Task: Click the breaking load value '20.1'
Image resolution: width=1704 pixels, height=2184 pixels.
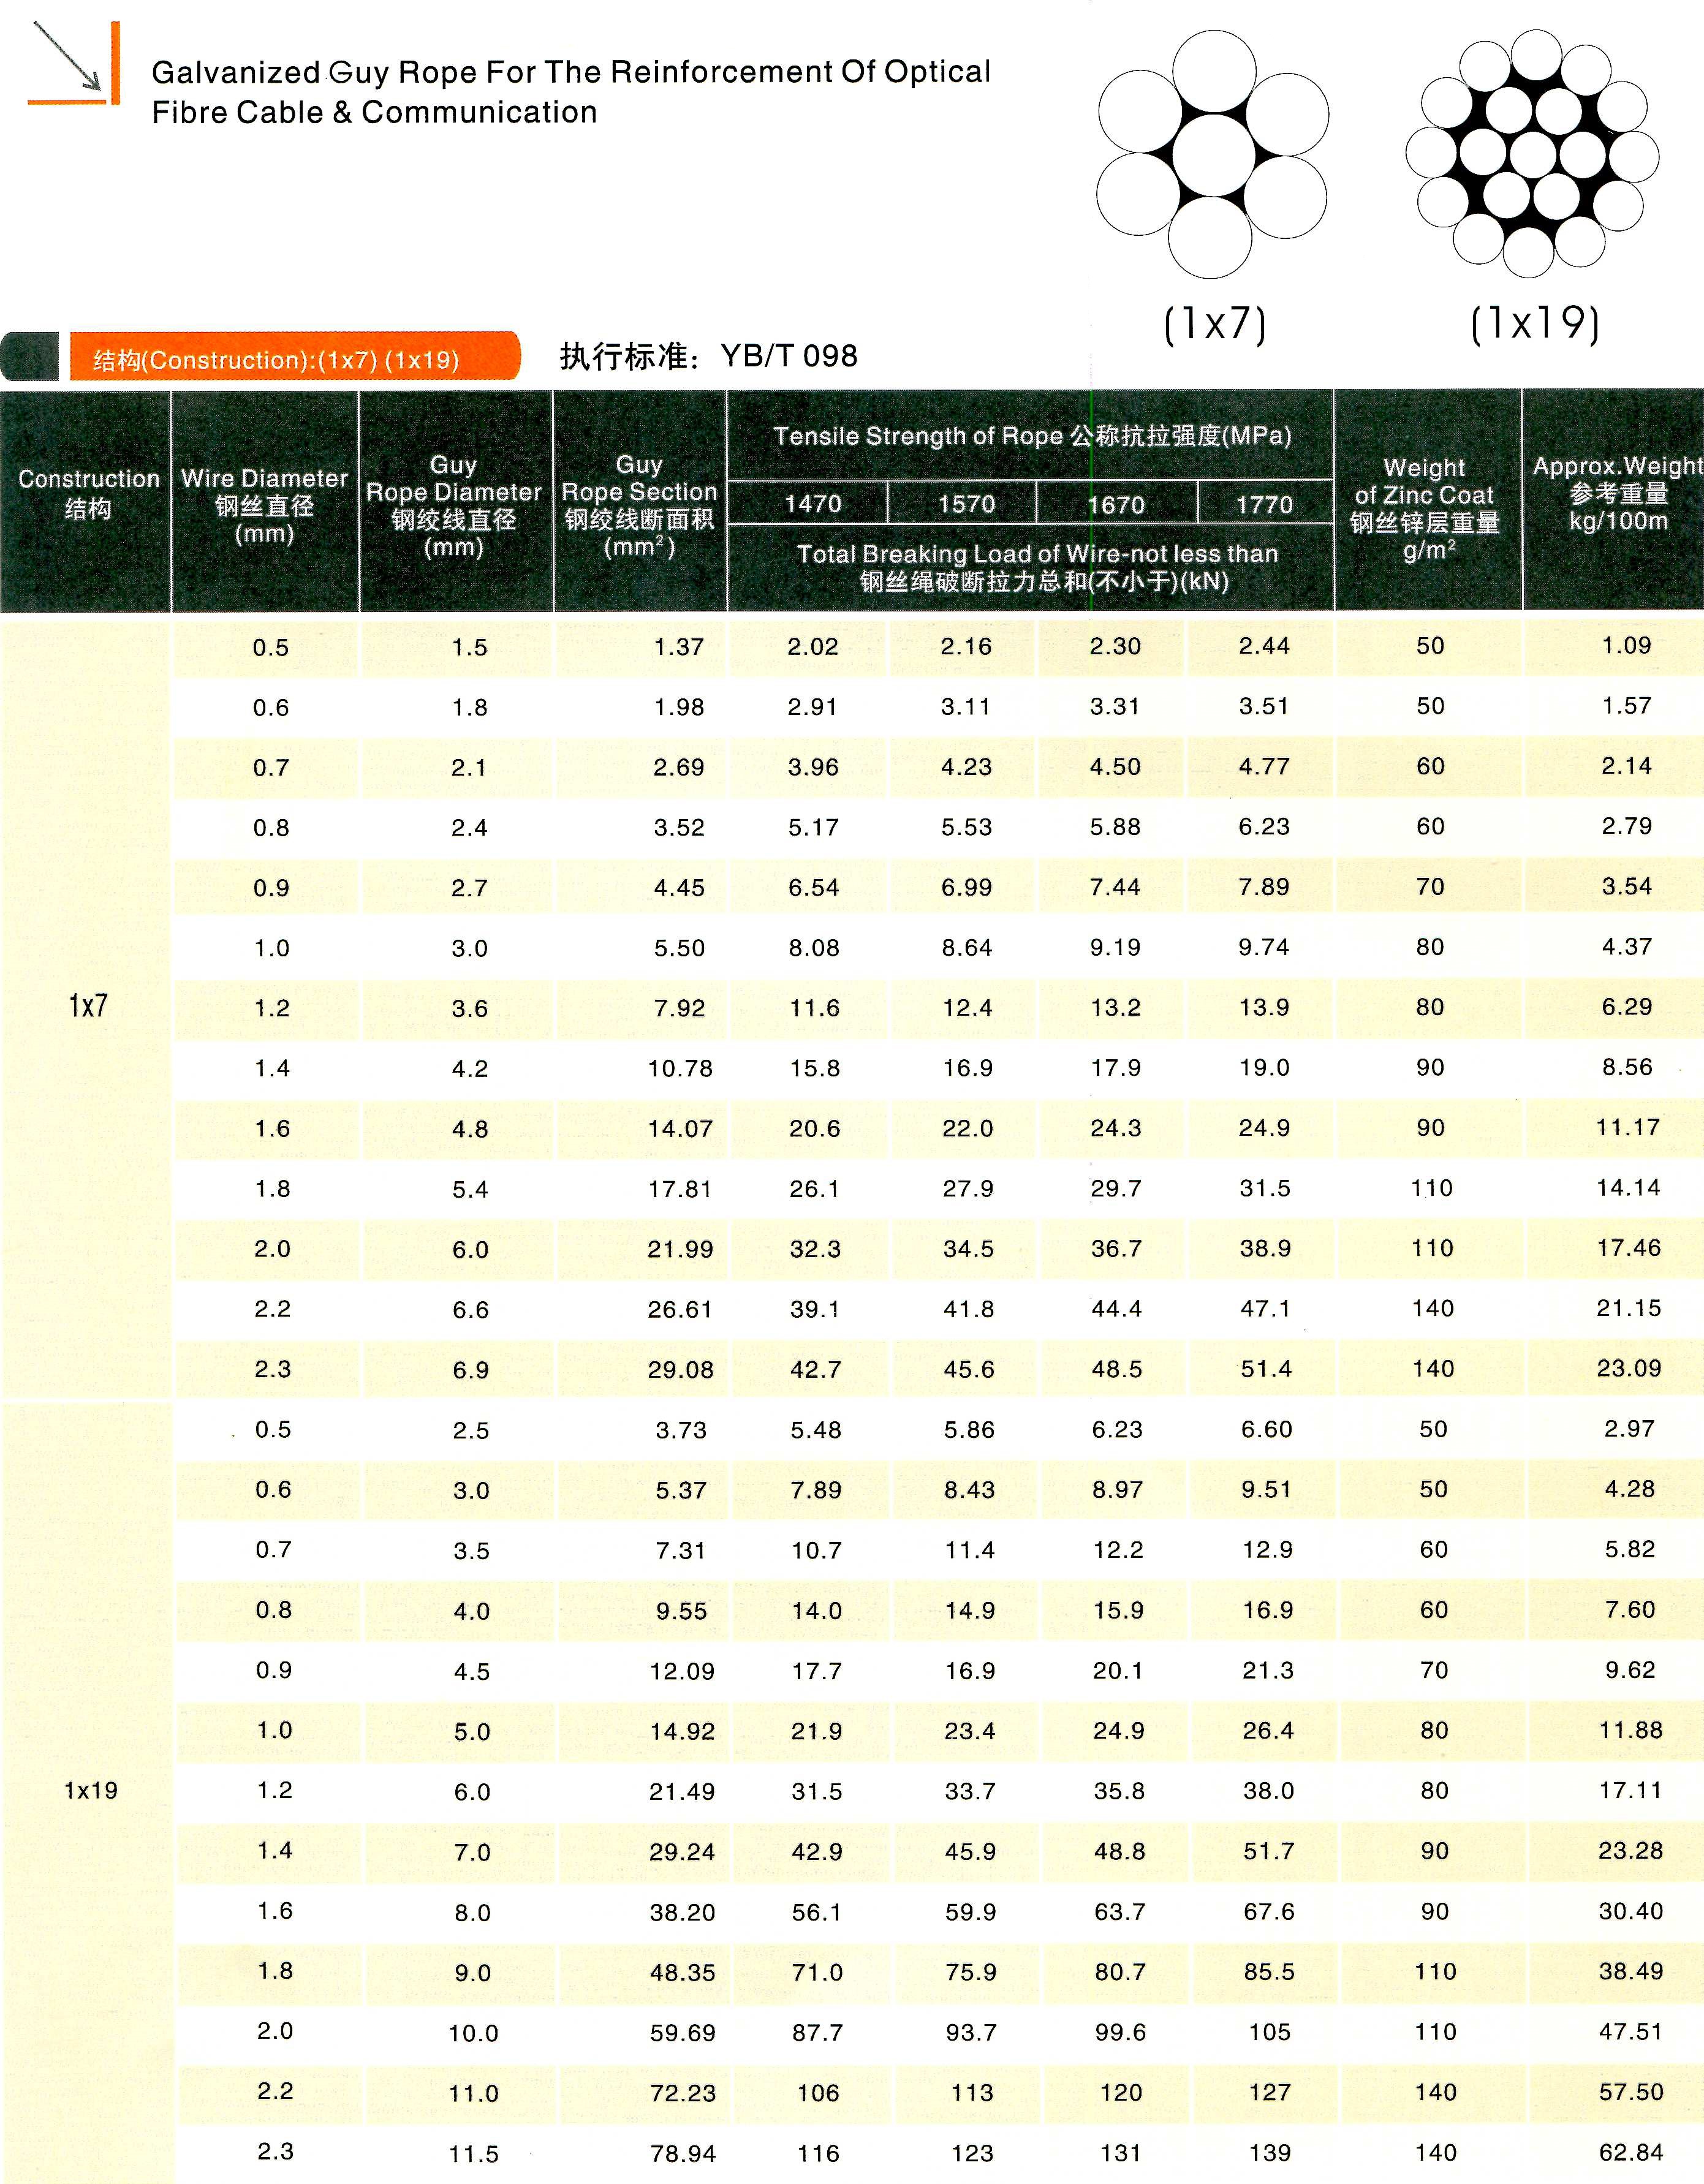Action: pyautogui.click(x=1118, y=1670)
